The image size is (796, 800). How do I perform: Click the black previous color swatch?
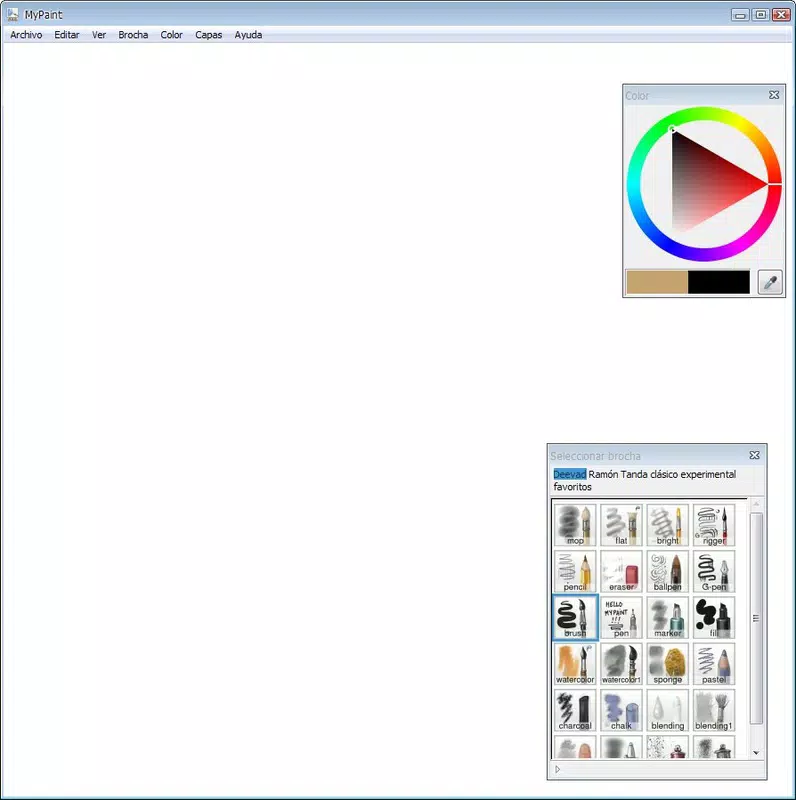[x=719, y=282]
